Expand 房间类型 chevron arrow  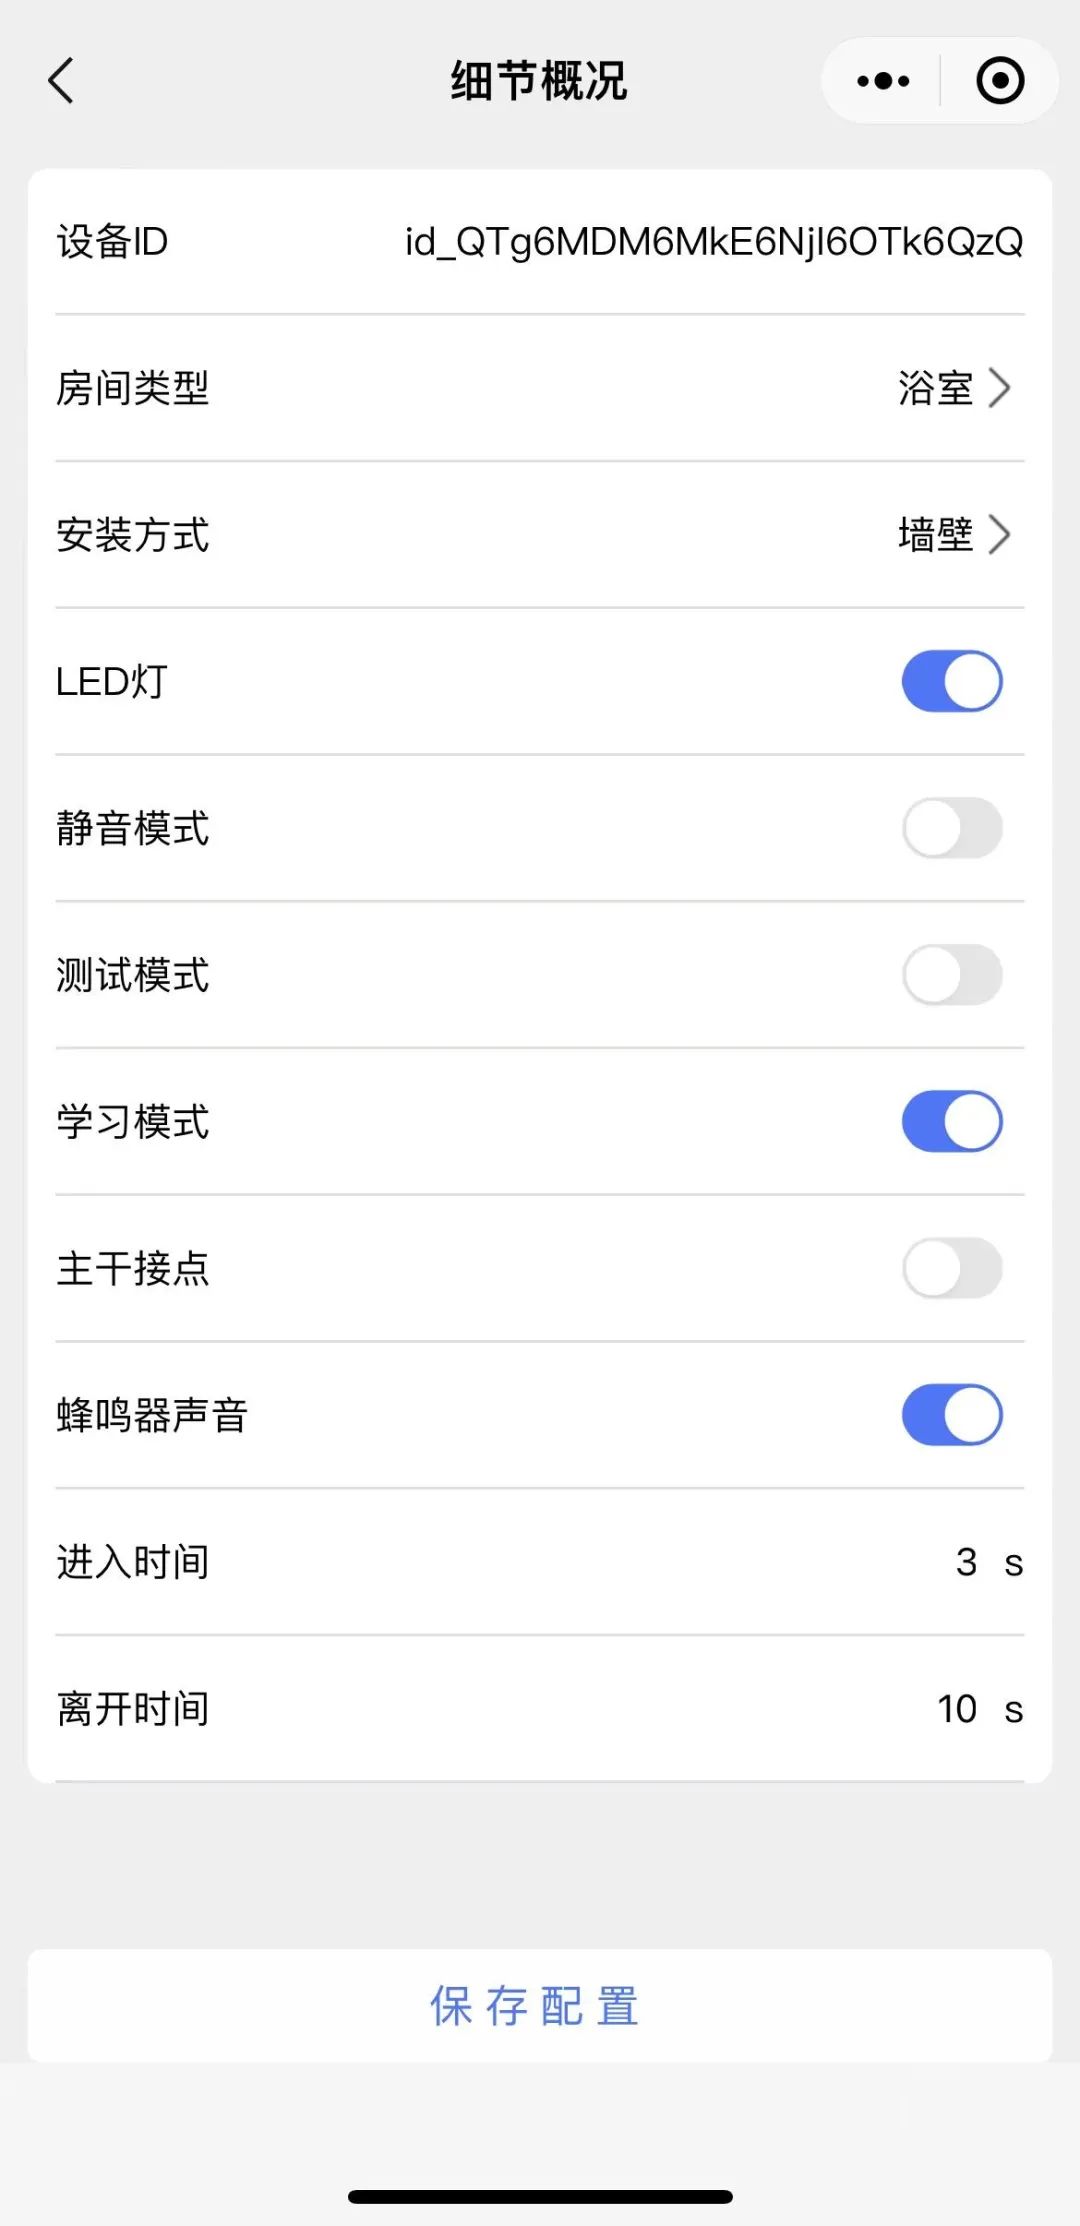[999, 388]
